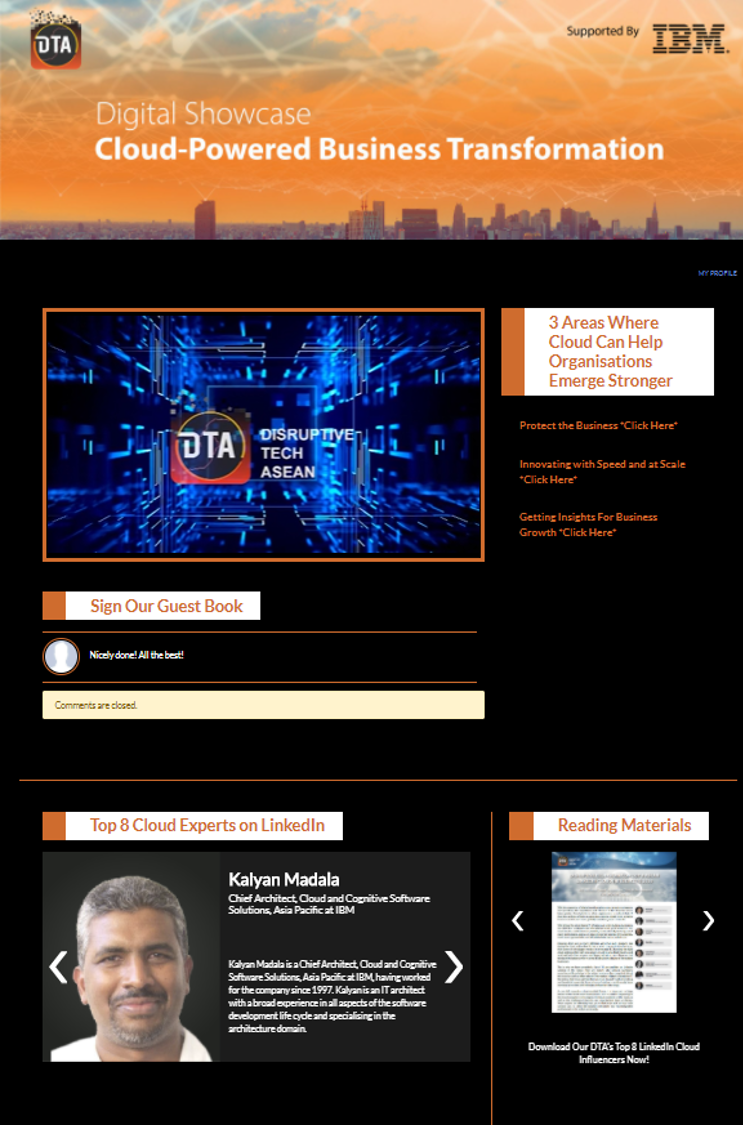Open the My Profile link
The image size is (743, 1125).
coord(717,273)
